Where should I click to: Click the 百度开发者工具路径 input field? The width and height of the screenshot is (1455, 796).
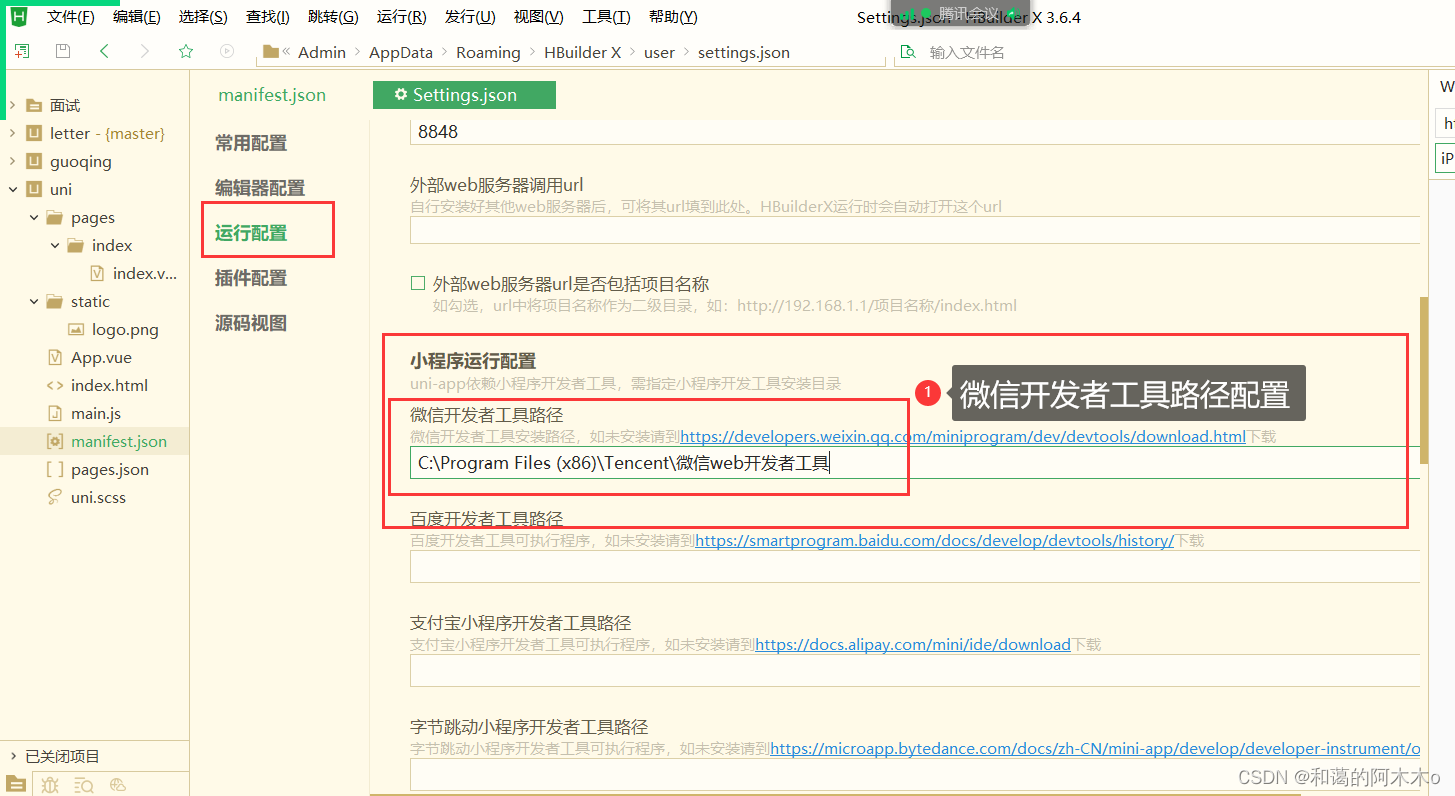915,566
